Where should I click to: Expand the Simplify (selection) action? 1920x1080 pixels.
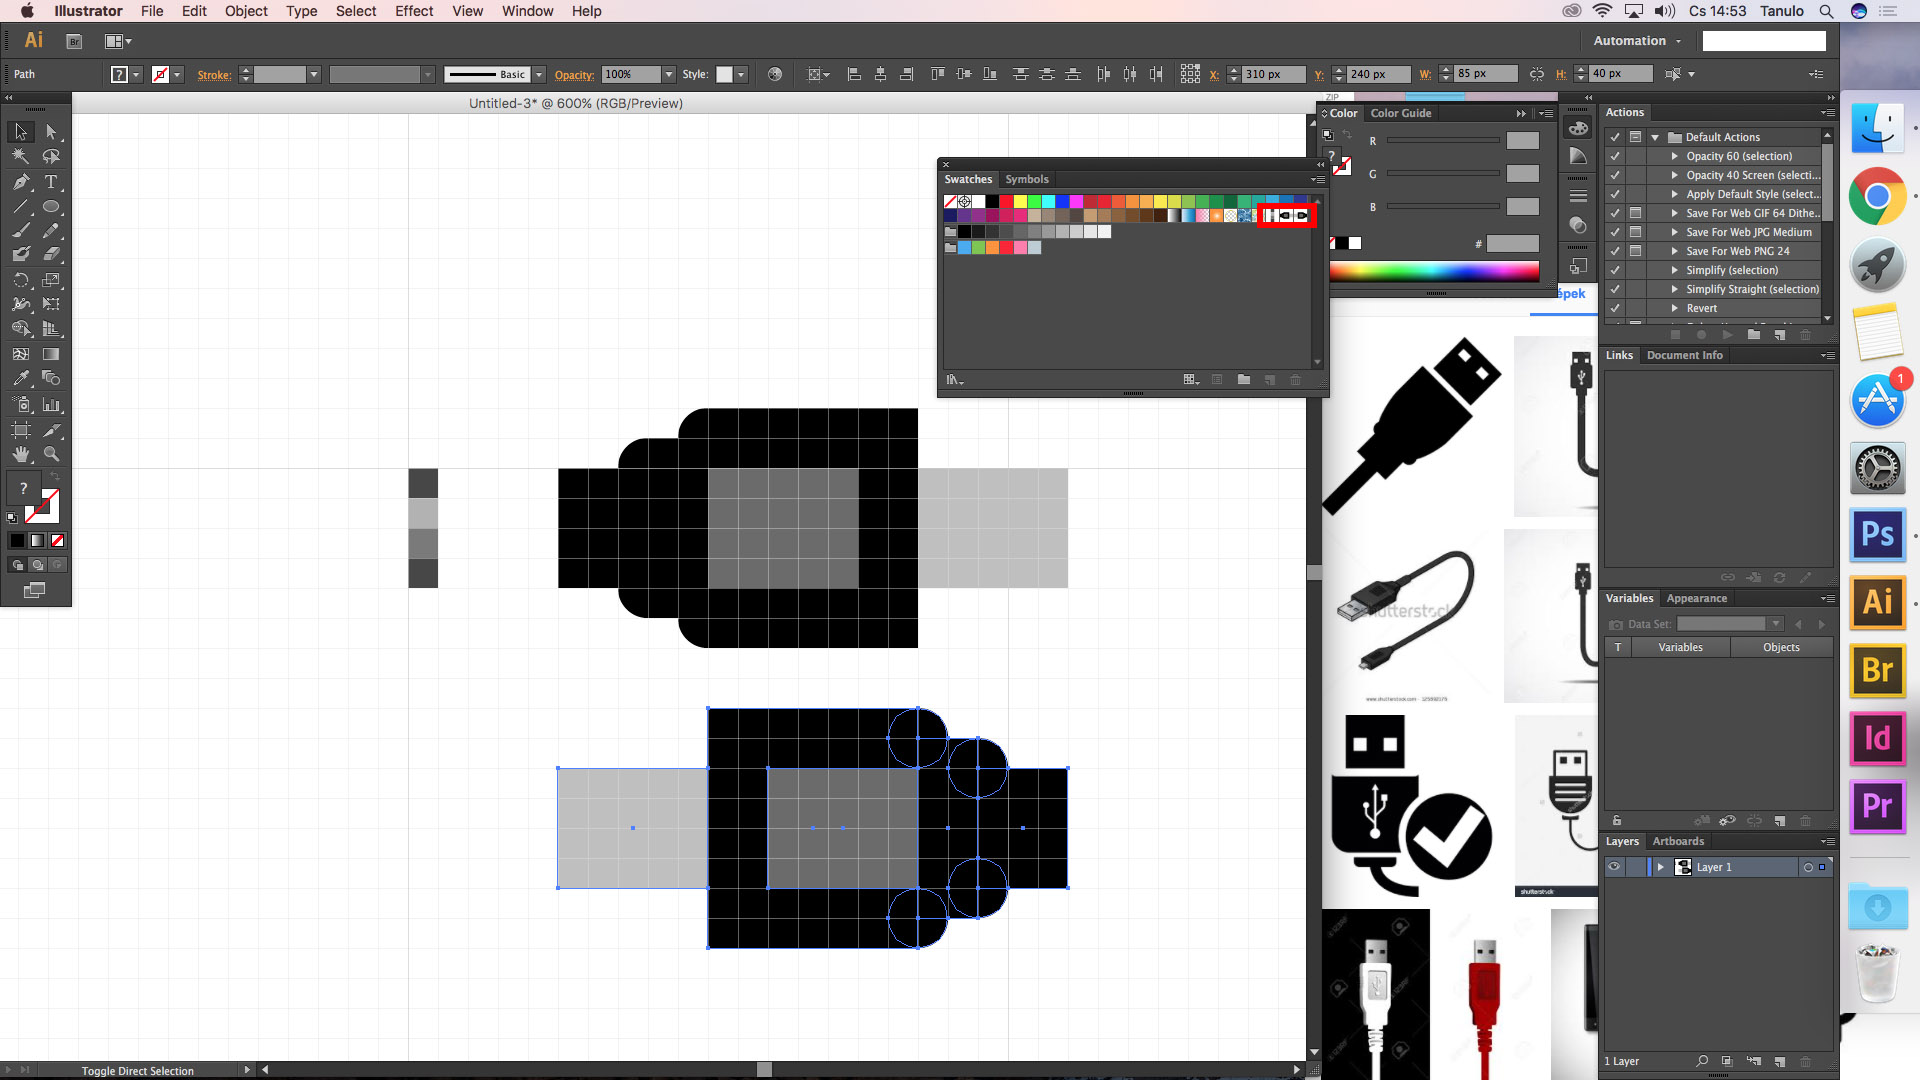pyautogui.click(x=1674, y=270)
